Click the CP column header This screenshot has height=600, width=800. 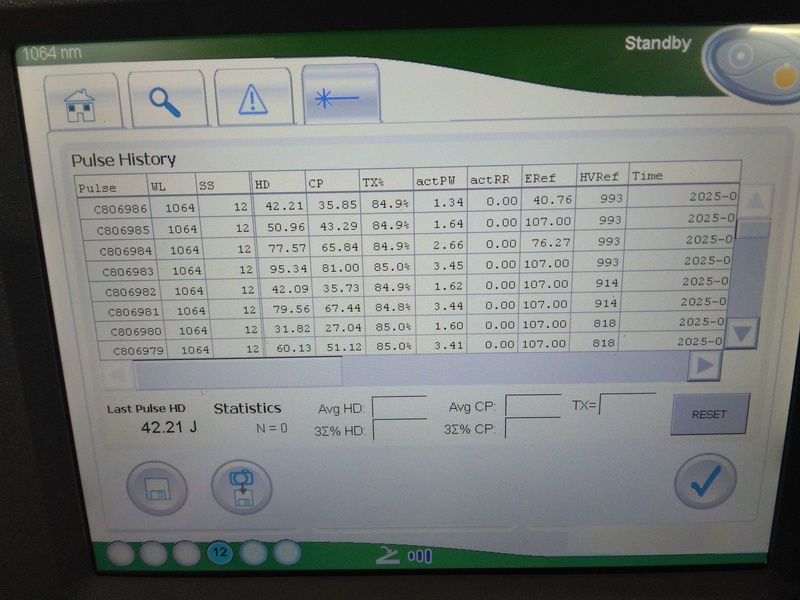click(332, 182)
